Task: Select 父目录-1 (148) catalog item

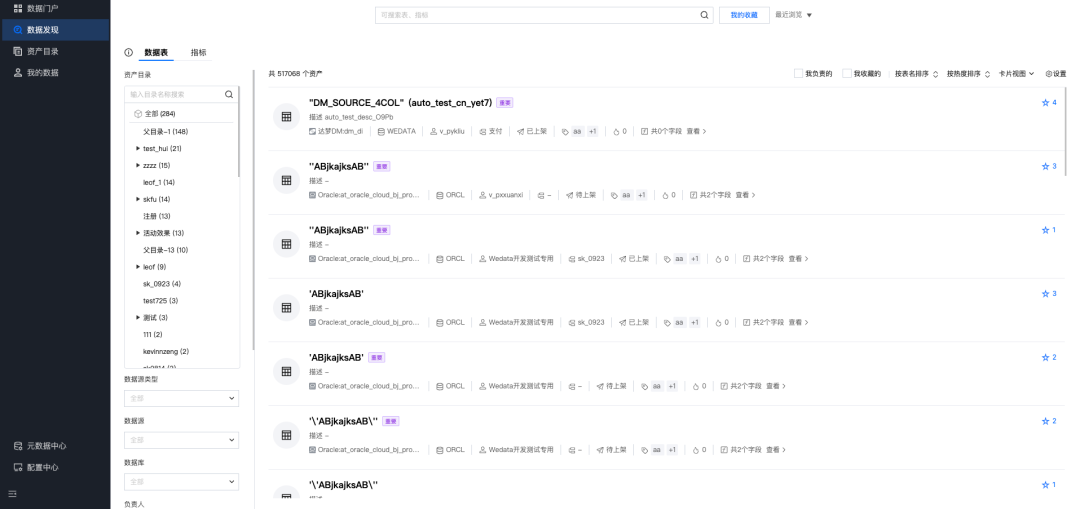Action: (x=165, y=132)
